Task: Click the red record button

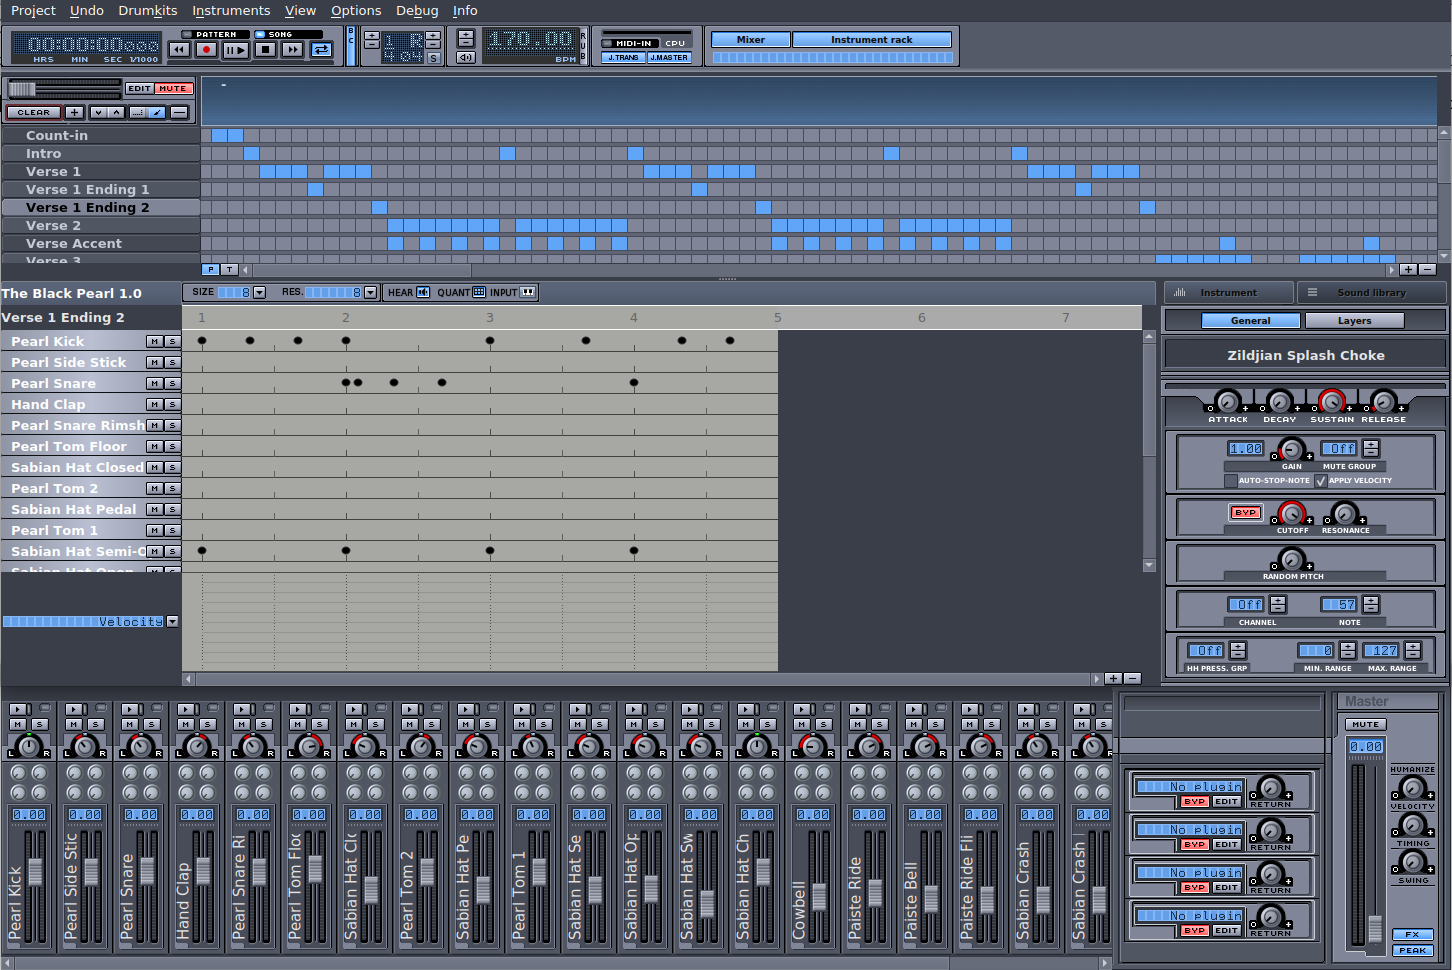Action: click(207, 49)
